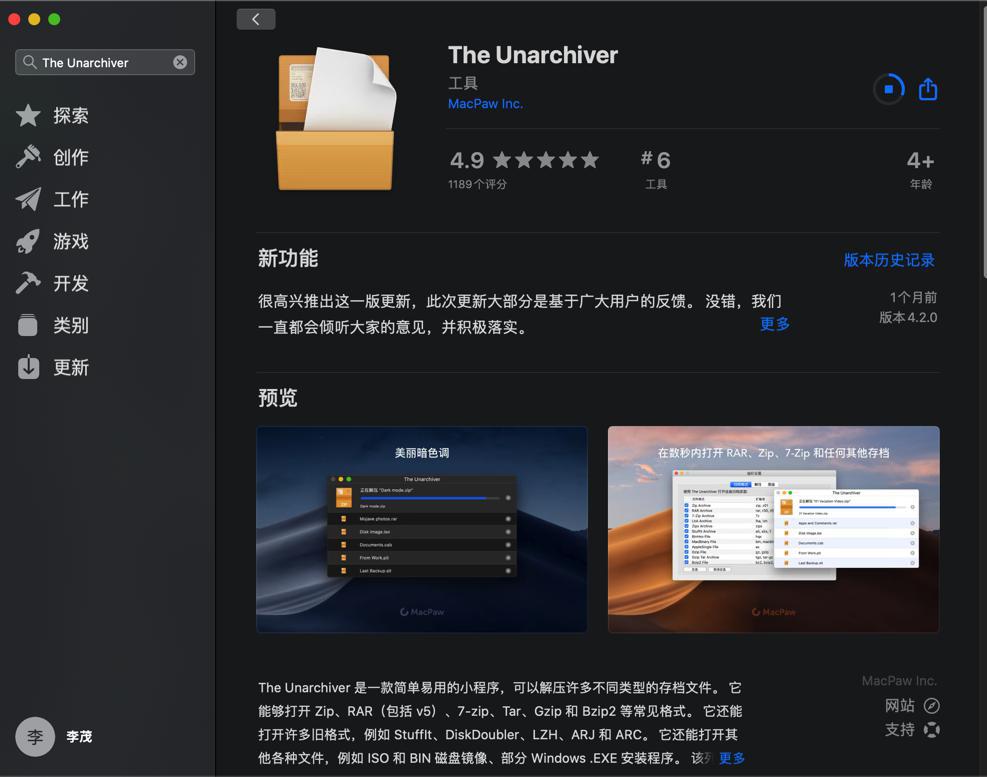The width and height of the screenshot is (987, 777).
Task: Open the 更新 download icon section
Action: (x=28, y=367)
